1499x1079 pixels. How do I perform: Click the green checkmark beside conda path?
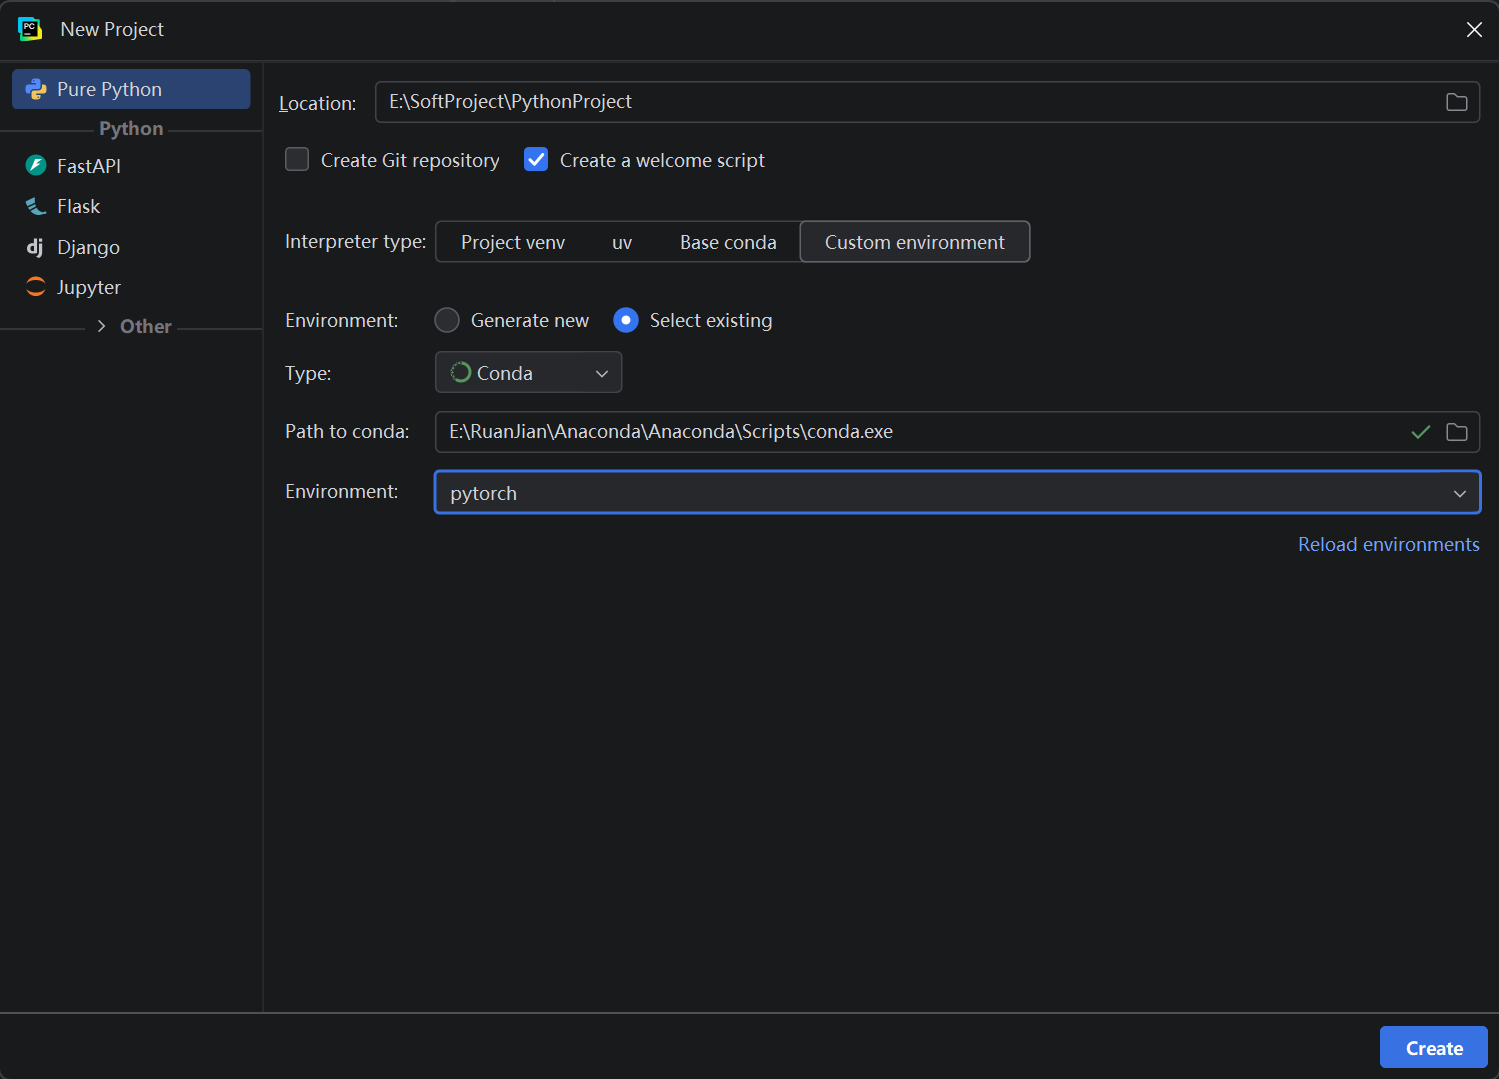[x=1420, y=432]
